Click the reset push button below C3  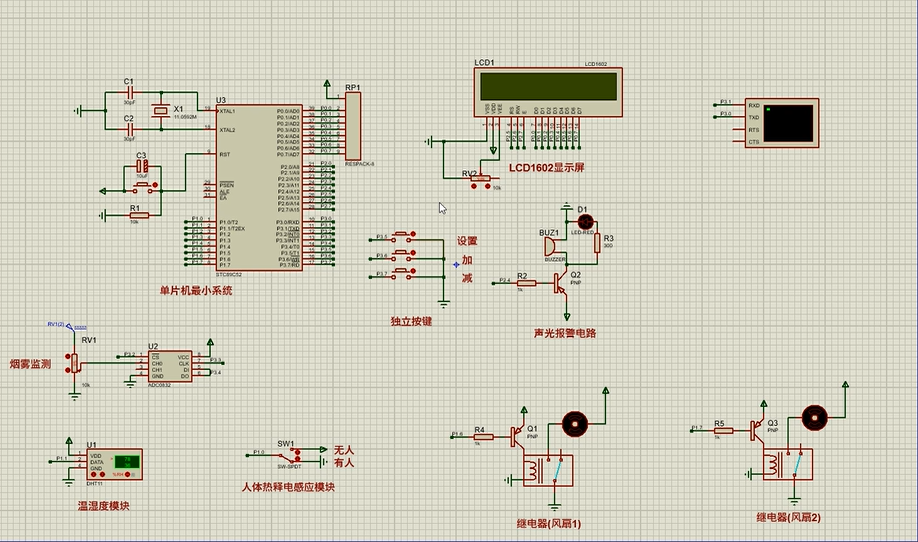pos(142,188)
